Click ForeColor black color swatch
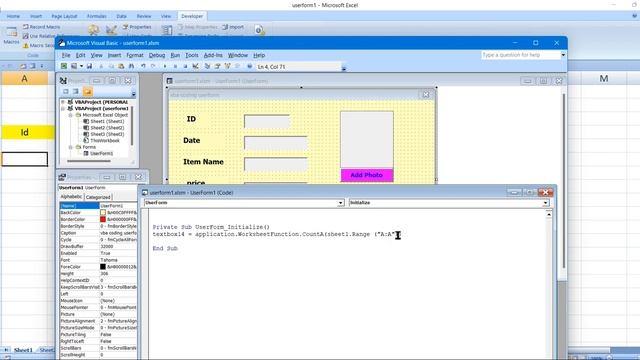640x360 pixels. coord(103,267)
